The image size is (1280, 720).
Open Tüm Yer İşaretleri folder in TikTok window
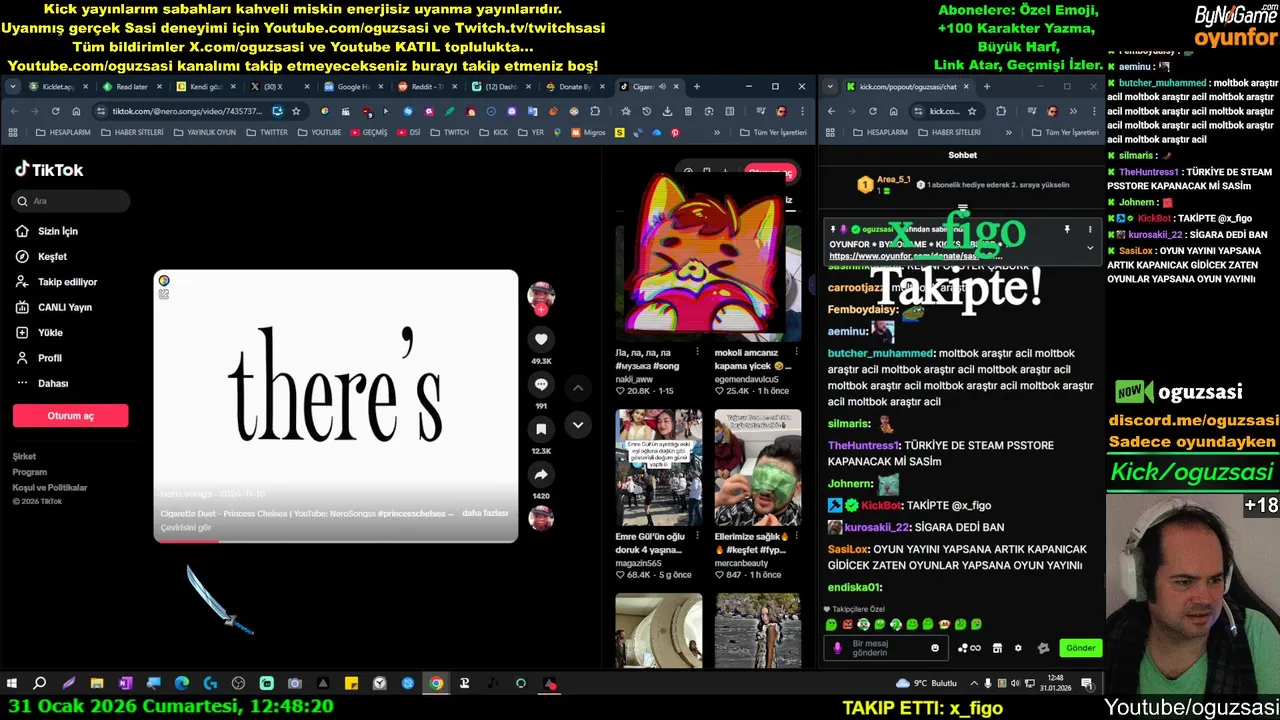click(773, 132)
